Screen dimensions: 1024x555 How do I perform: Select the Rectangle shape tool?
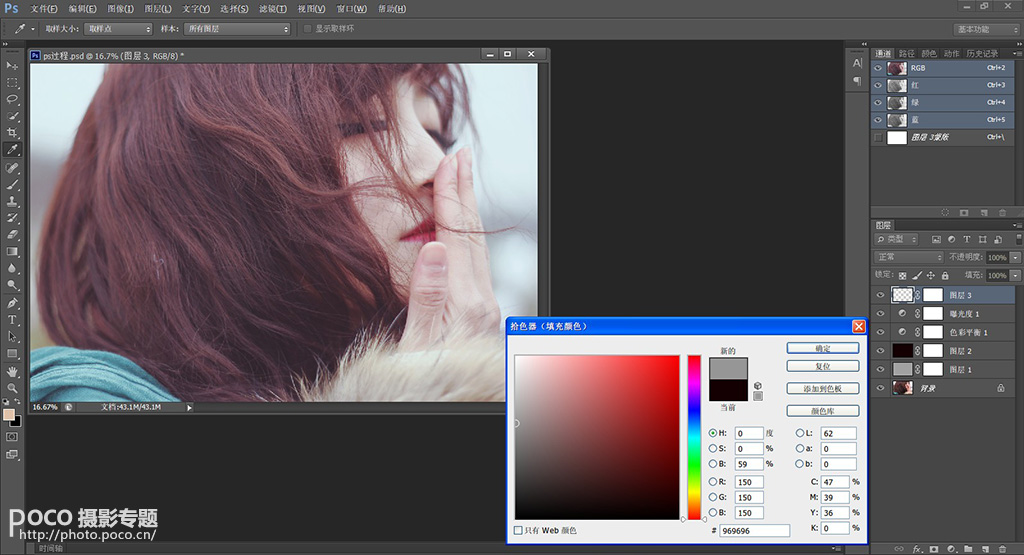click(12, 354)
